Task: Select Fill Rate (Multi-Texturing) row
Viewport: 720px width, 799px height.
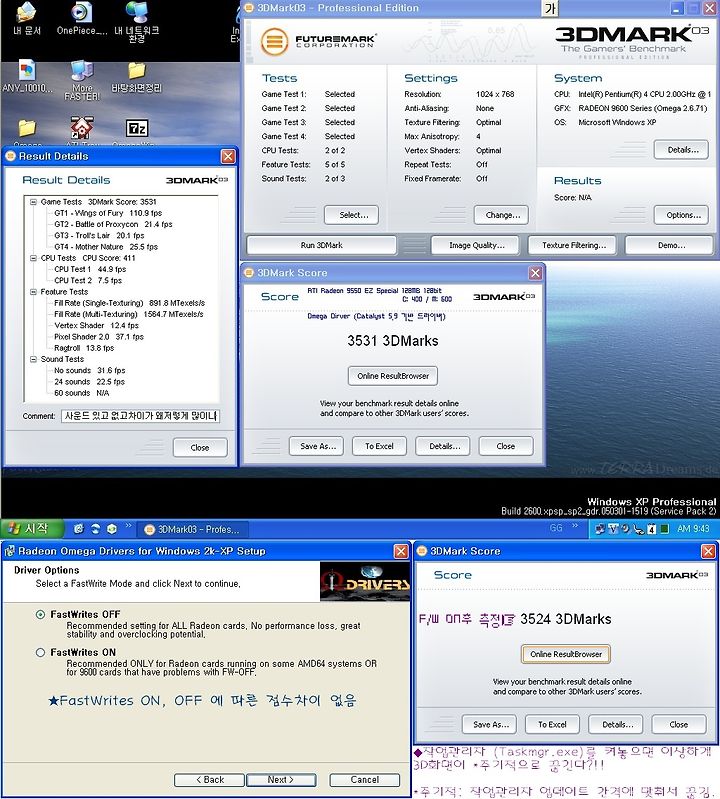Action: pos(128,314)
